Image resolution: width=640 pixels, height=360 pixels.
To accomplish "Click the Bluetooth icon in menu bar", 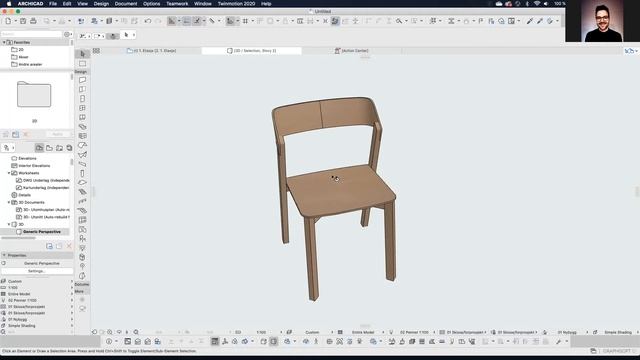I will (x=527, y=4).
